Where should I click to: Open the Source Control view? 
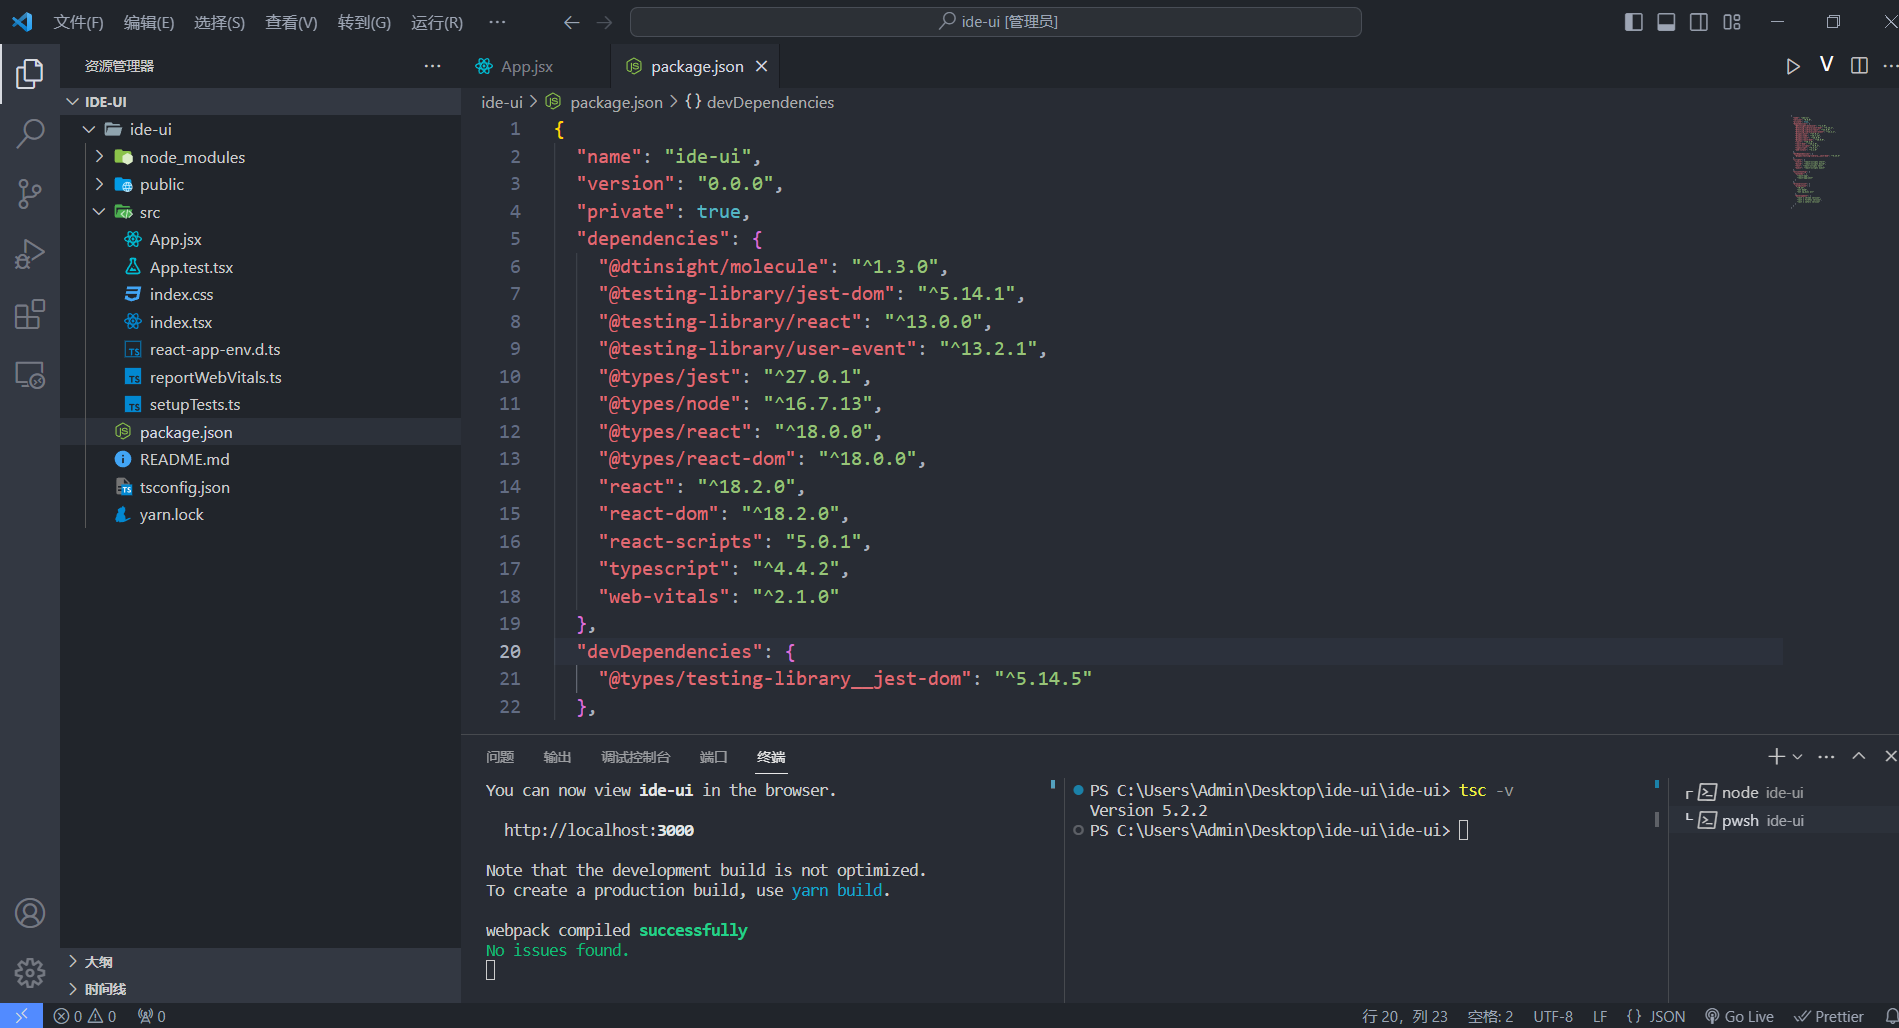[x=31, y=193]
